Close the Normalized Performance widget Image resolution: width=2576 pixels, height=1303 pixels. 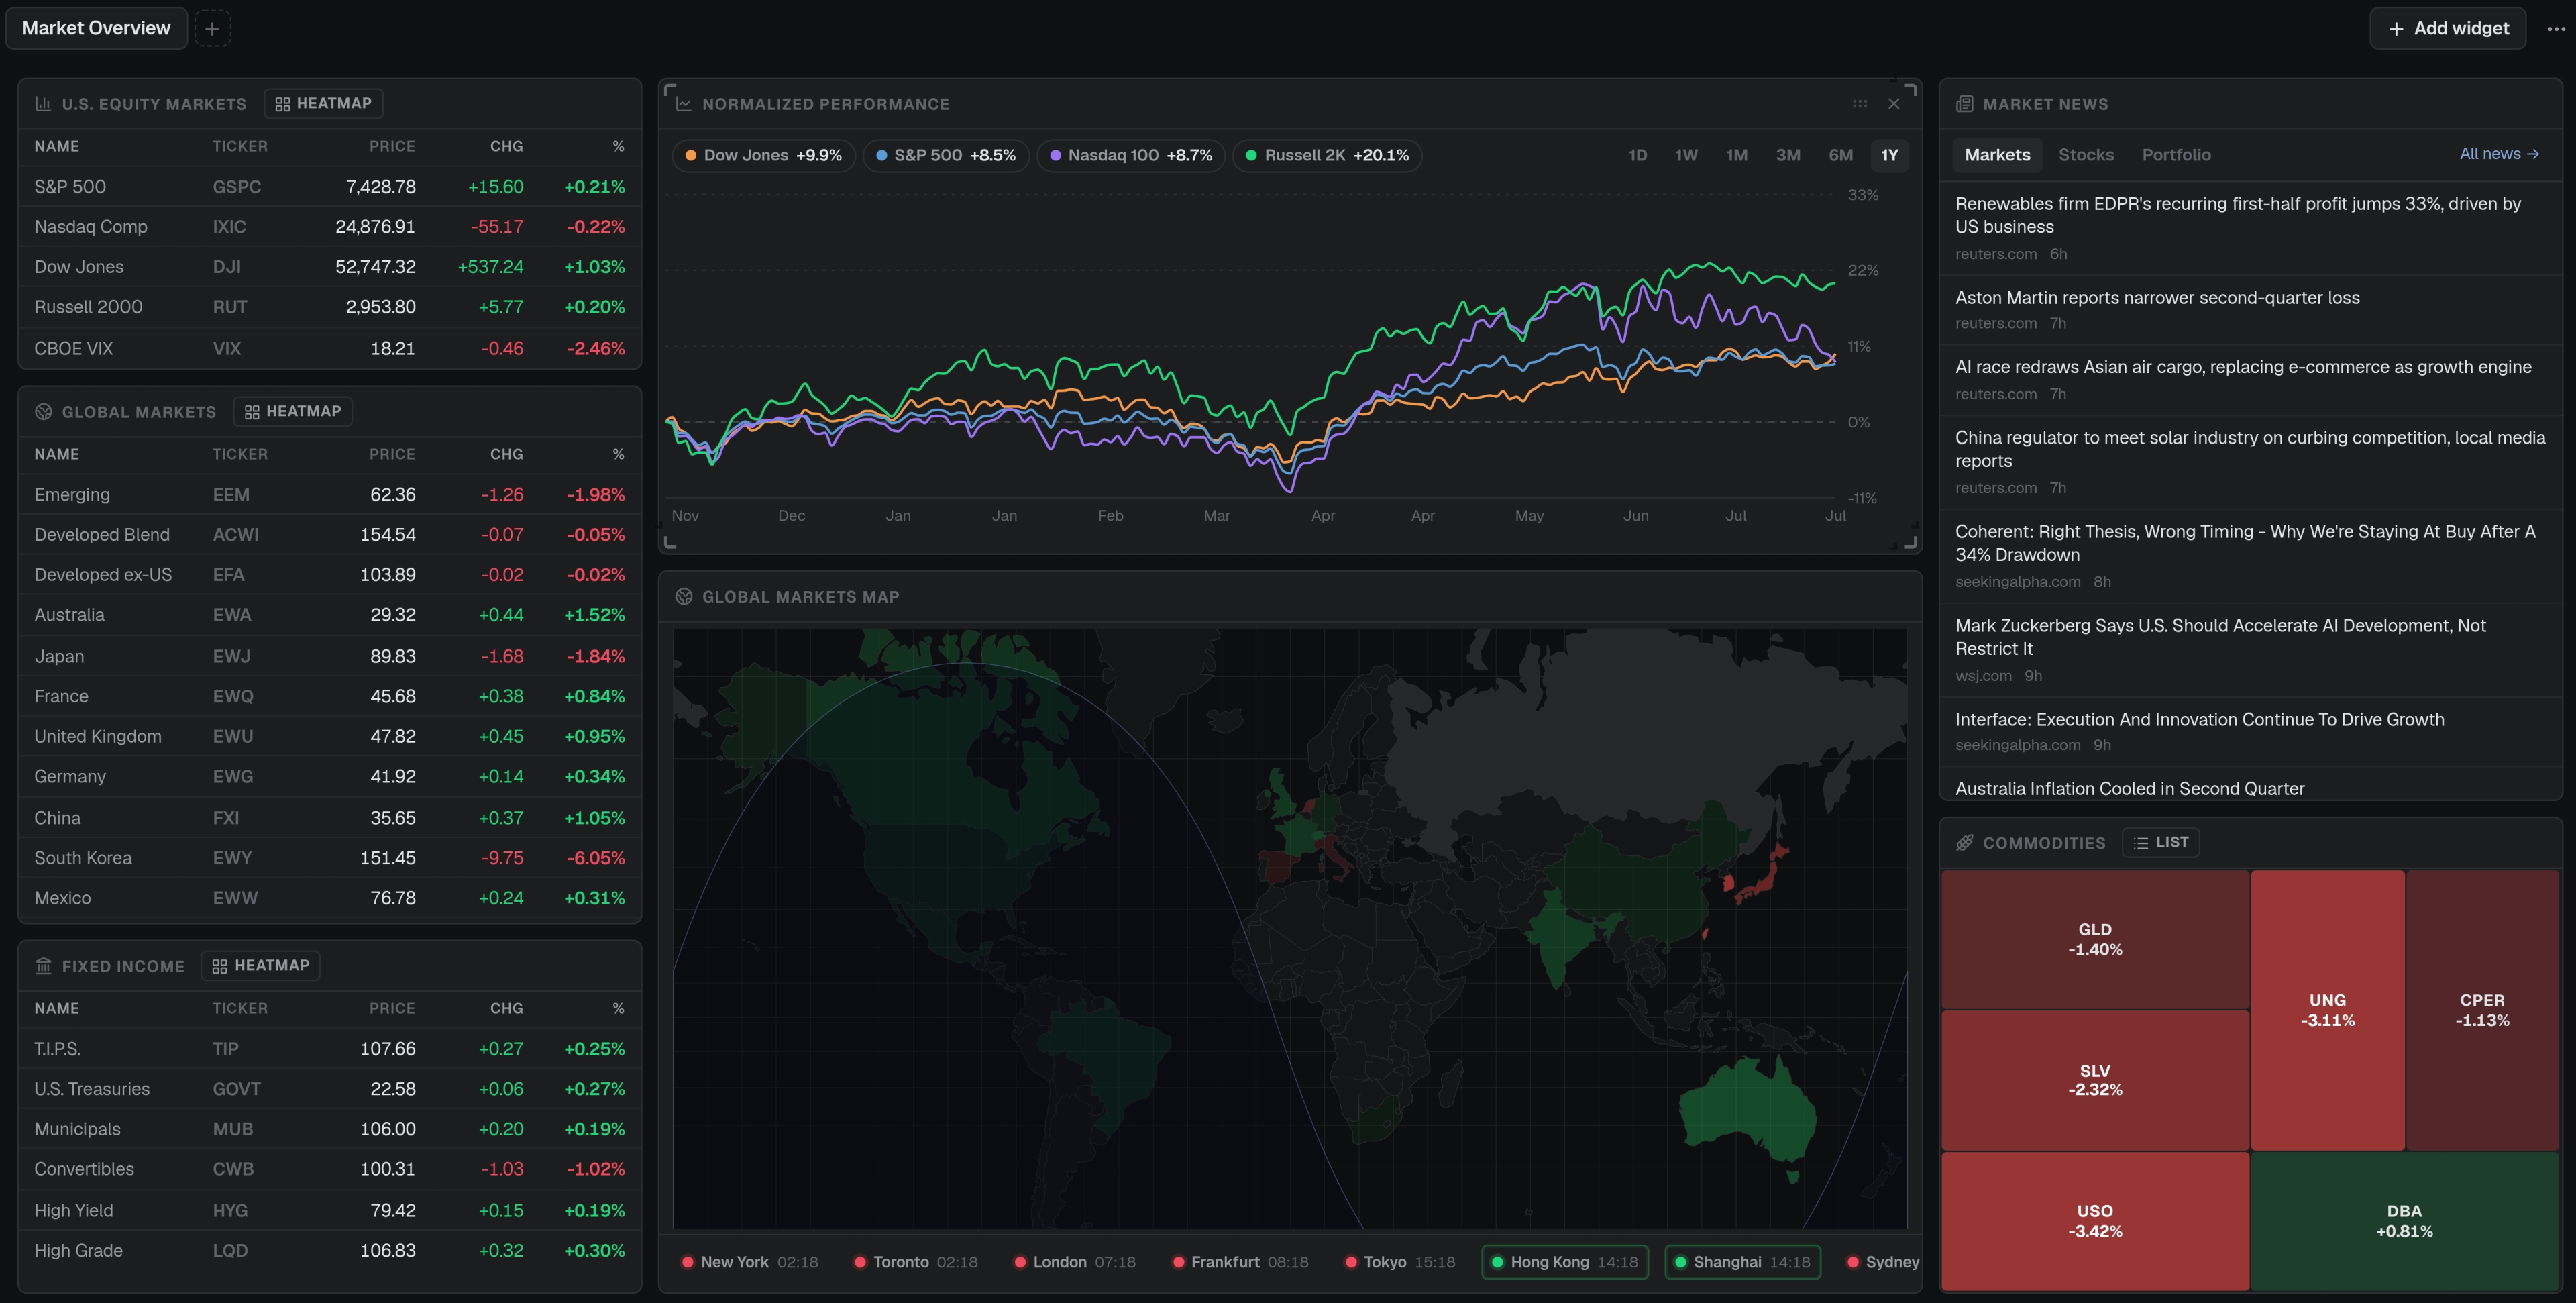1894,104
